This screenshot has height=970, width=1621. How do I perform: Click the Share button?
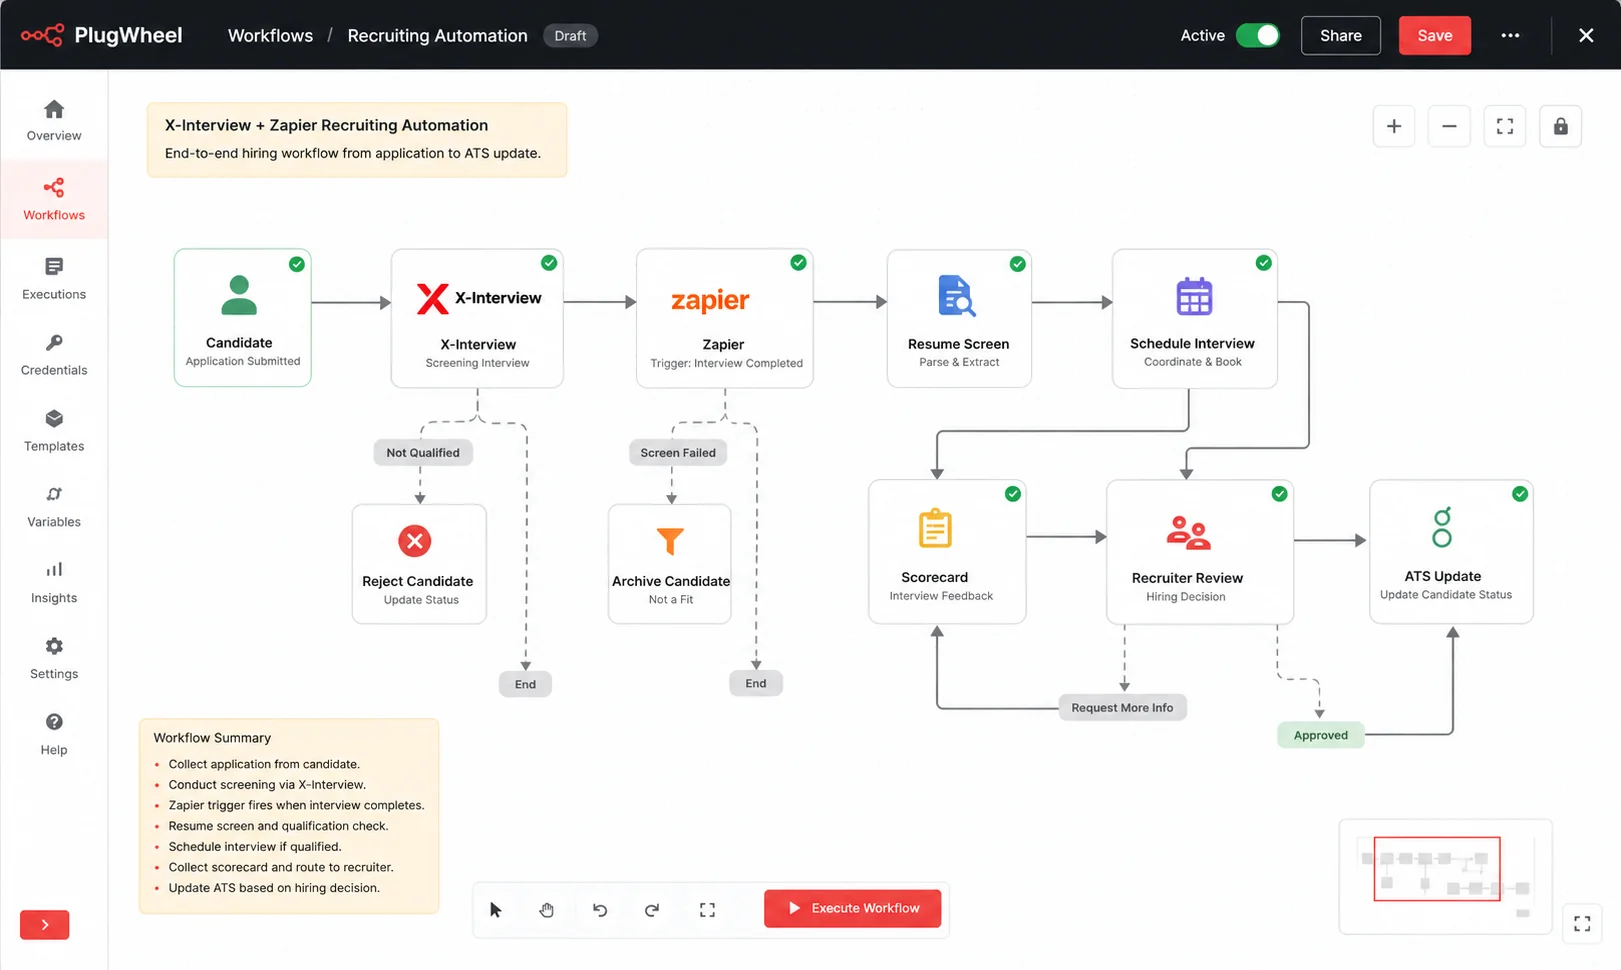coord(1341,35)
